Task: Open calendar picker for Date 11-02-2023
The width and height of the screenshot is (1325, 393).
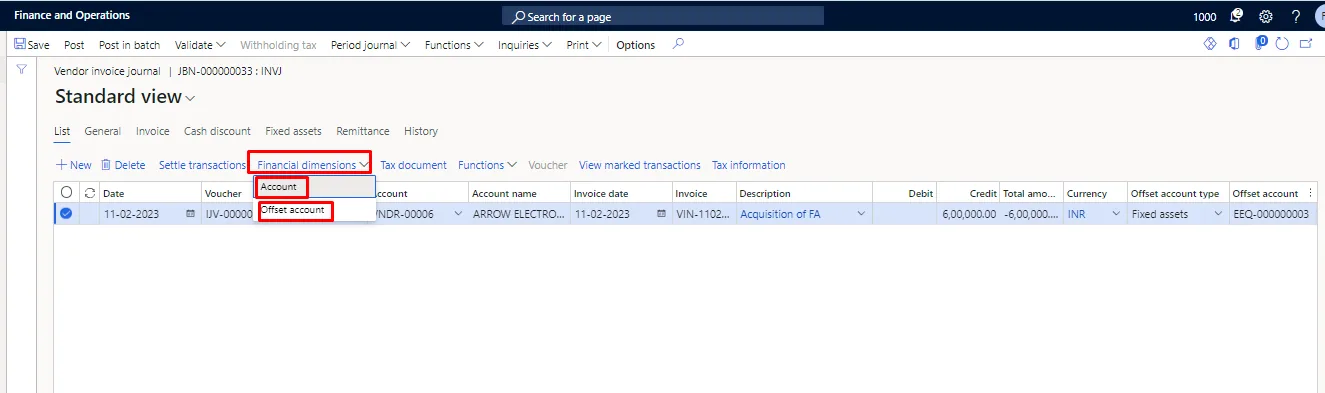Action: coord(191,214)
